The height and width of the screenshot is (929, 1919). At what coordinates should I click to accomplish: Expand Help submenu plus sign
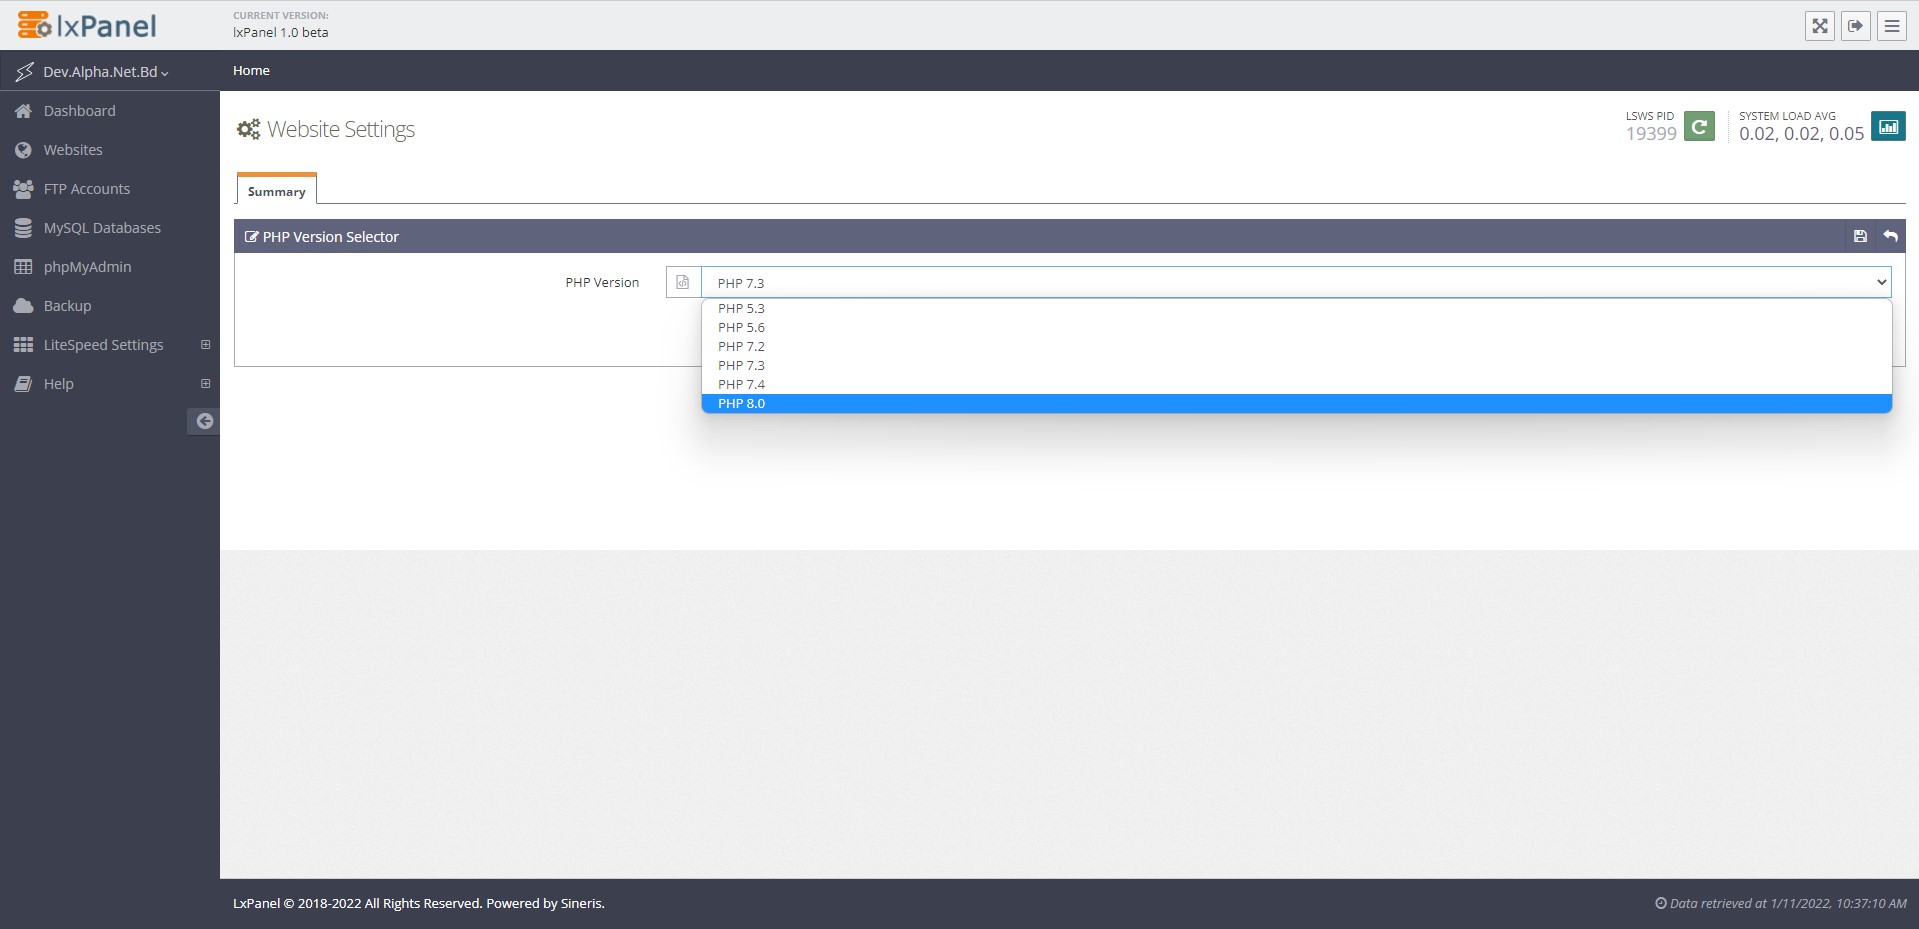click(205, 384)
